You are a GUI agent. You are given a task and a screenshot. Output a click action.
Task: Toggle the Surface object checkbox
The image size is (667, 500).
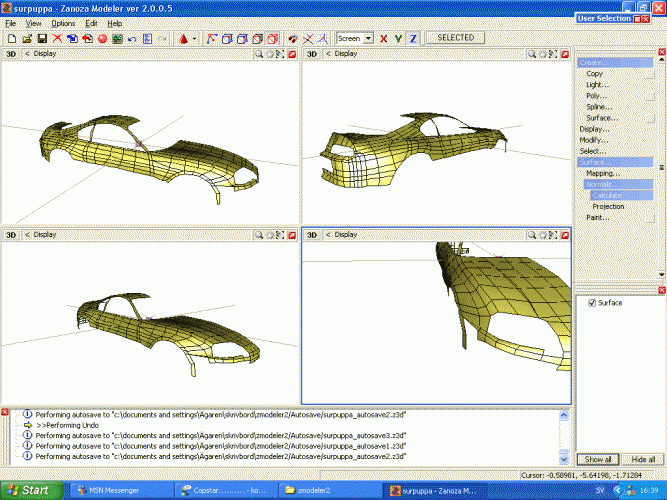593,302
